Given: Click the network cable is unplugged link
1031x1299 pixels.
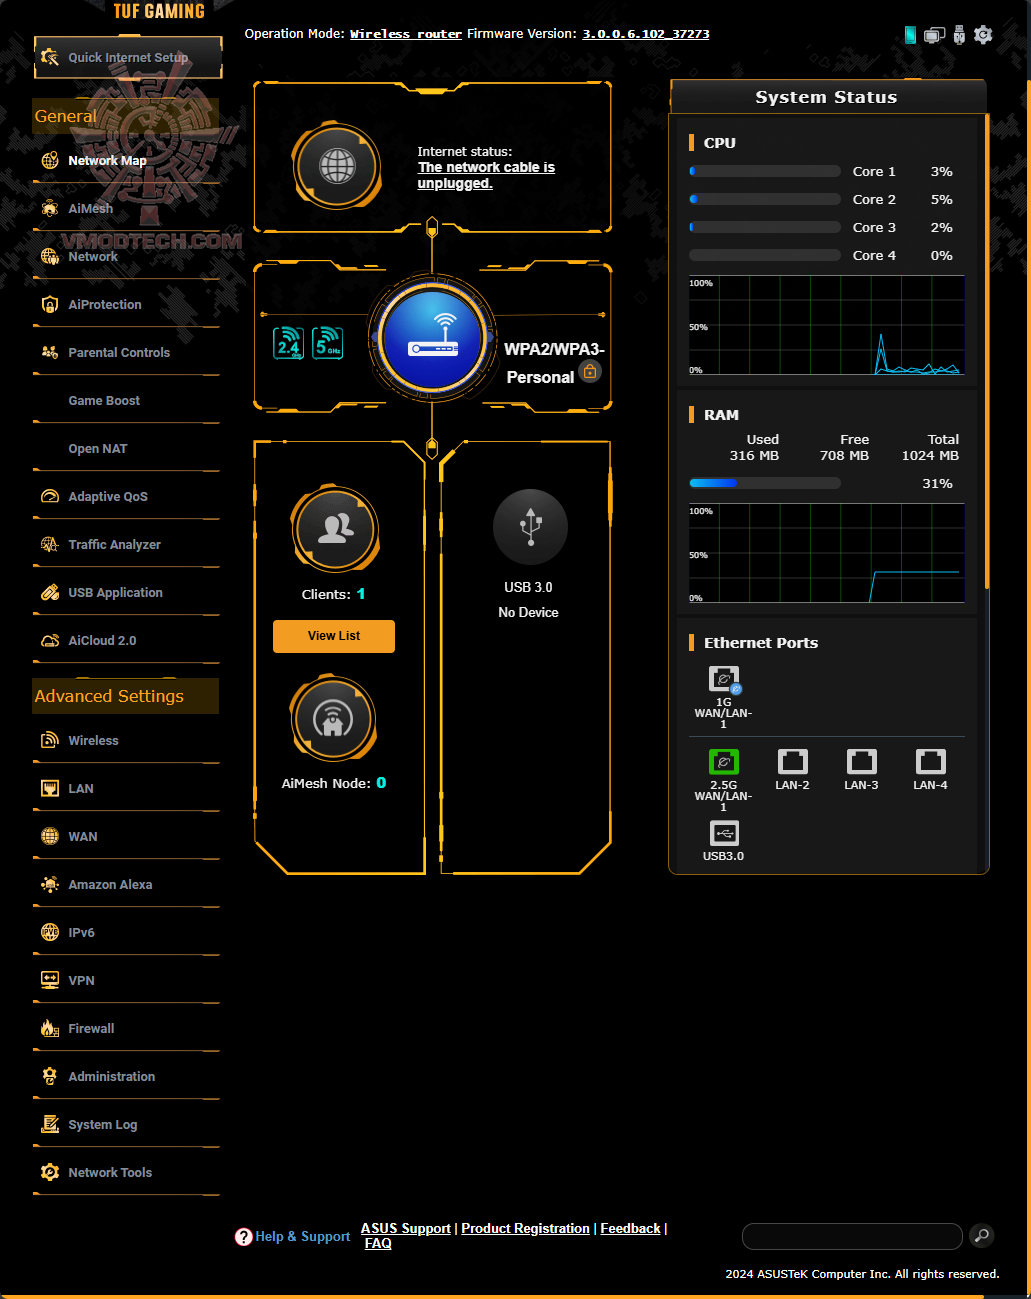Looking at the screenshot, I should click(486, 175).
